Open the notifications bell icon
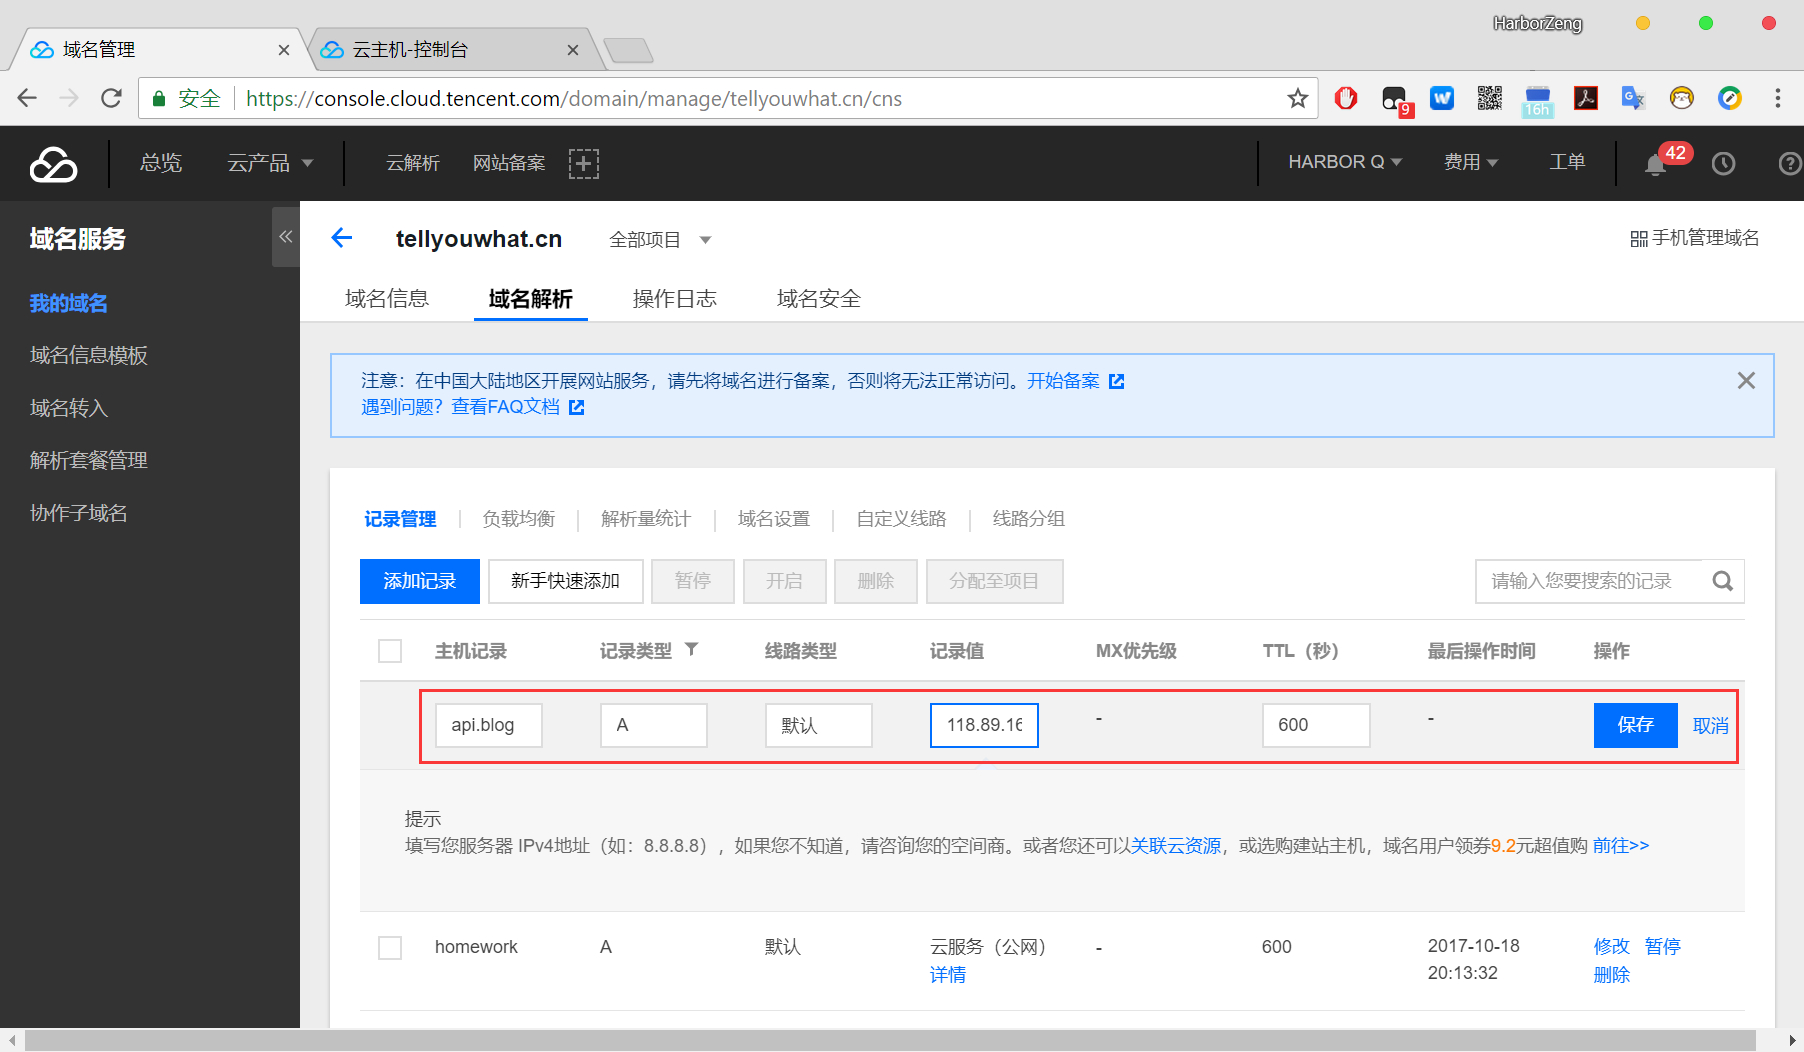Viewport: 1804px width, 1052px height. pyautogui.click(x=1656, y=165)
